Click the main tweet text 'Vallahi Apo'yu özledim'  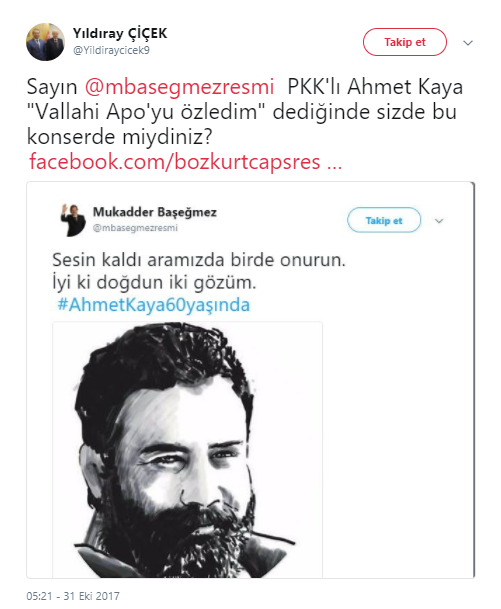[147, 112]
